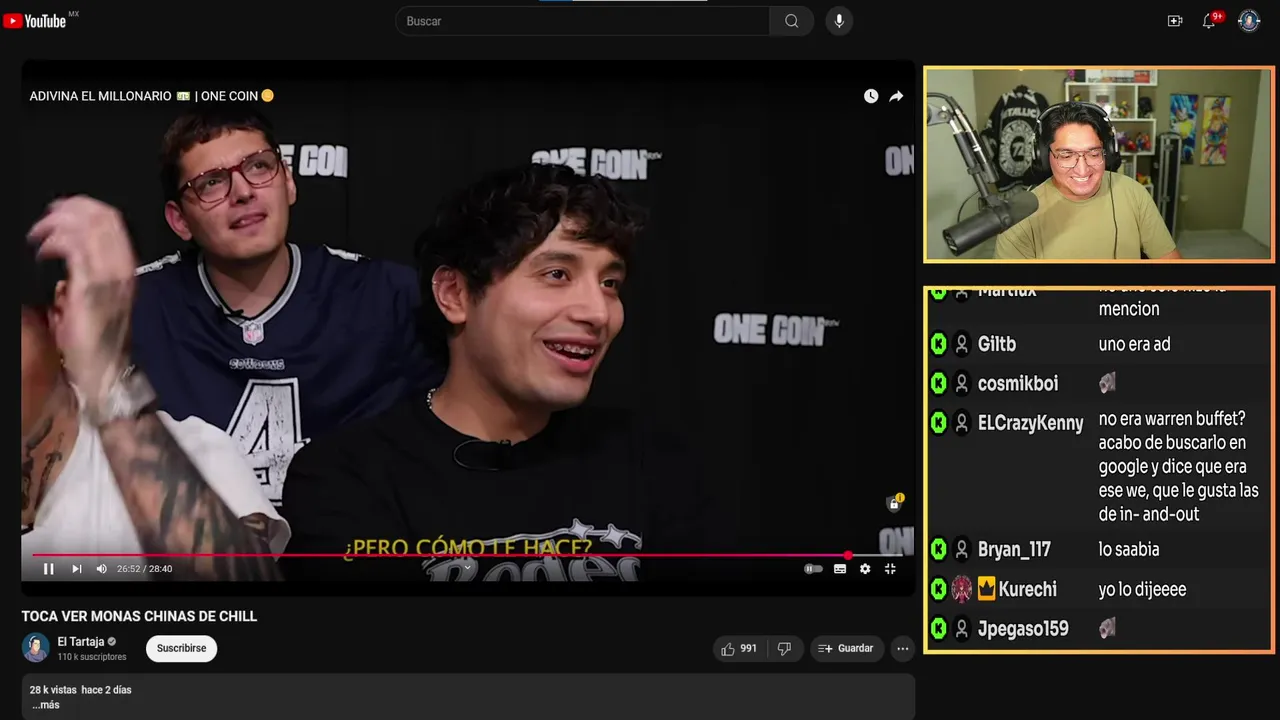This screenshot has width=1280, height=720.
Task: Click the person icon beside cosmikboi
Action: 962,383
